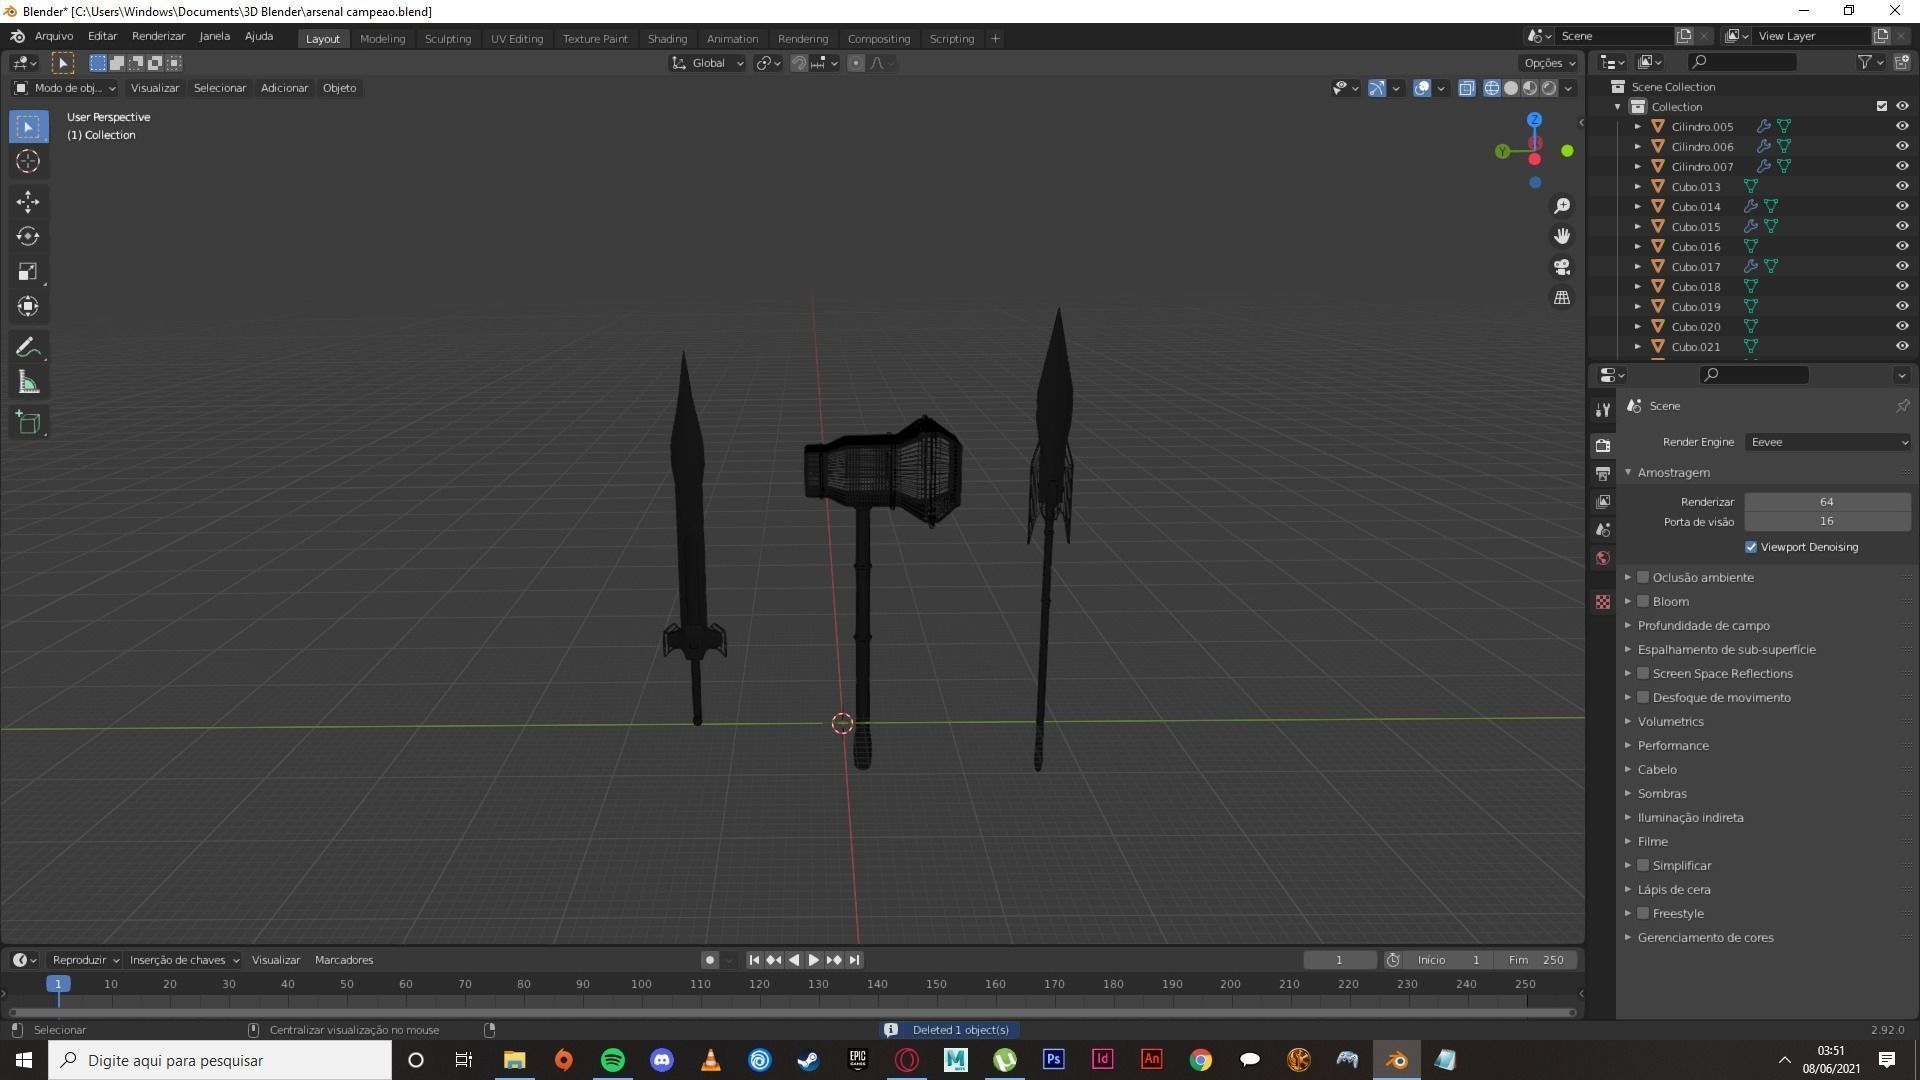Open the Arquivo menu

pos(54,36)
